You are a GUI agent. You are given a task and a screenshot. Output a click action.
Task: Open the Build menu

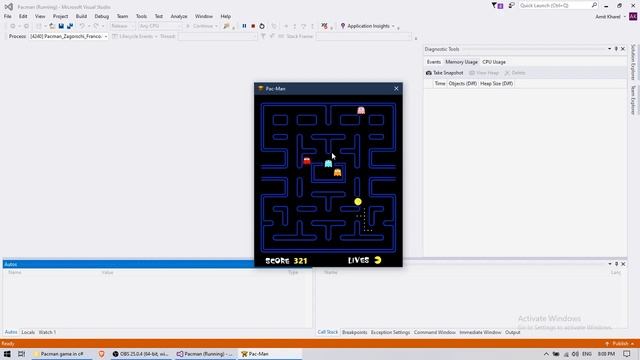coord(81,16)
